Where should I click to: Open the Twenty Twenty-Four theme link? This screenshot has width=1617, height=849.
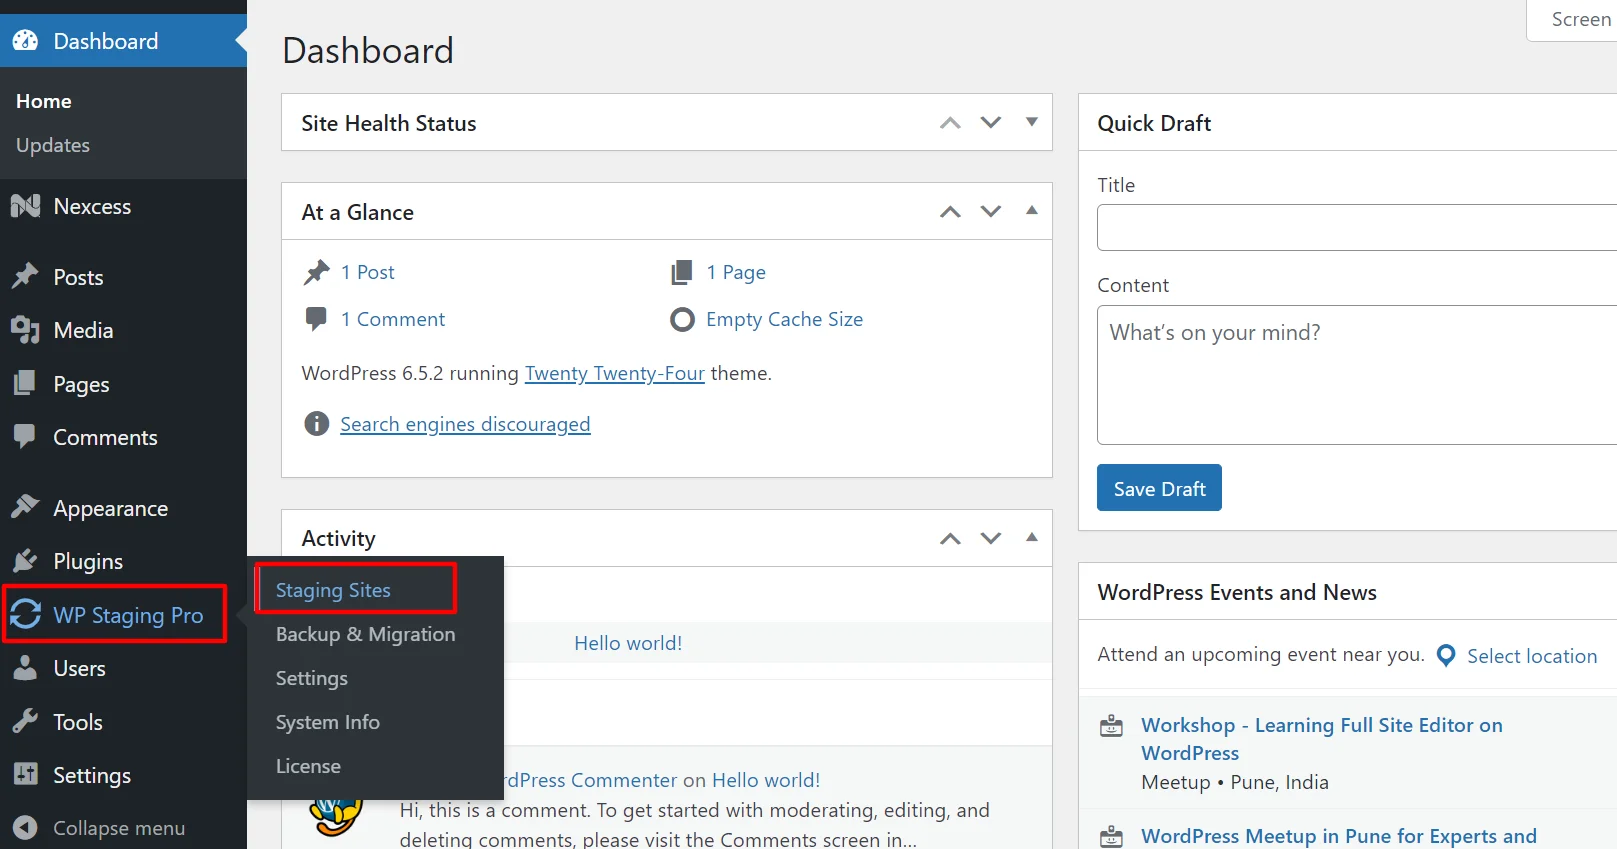[x=615, y=373]
